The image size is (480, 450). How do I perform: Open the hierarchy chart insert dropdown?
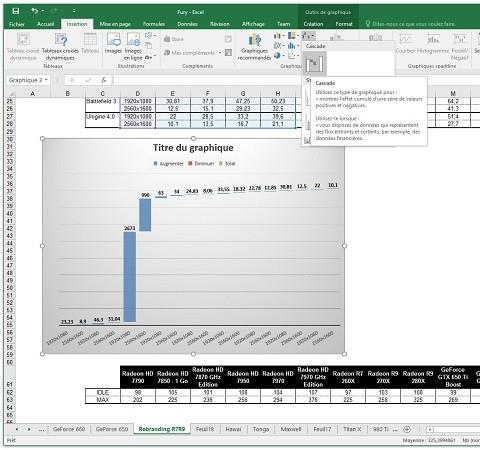294,35
